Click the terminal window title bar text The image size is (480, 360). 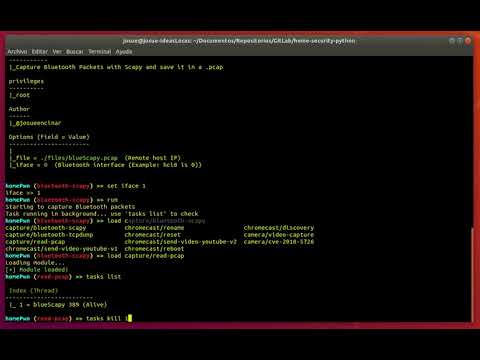pyautogui.click(x=239, y=41)
